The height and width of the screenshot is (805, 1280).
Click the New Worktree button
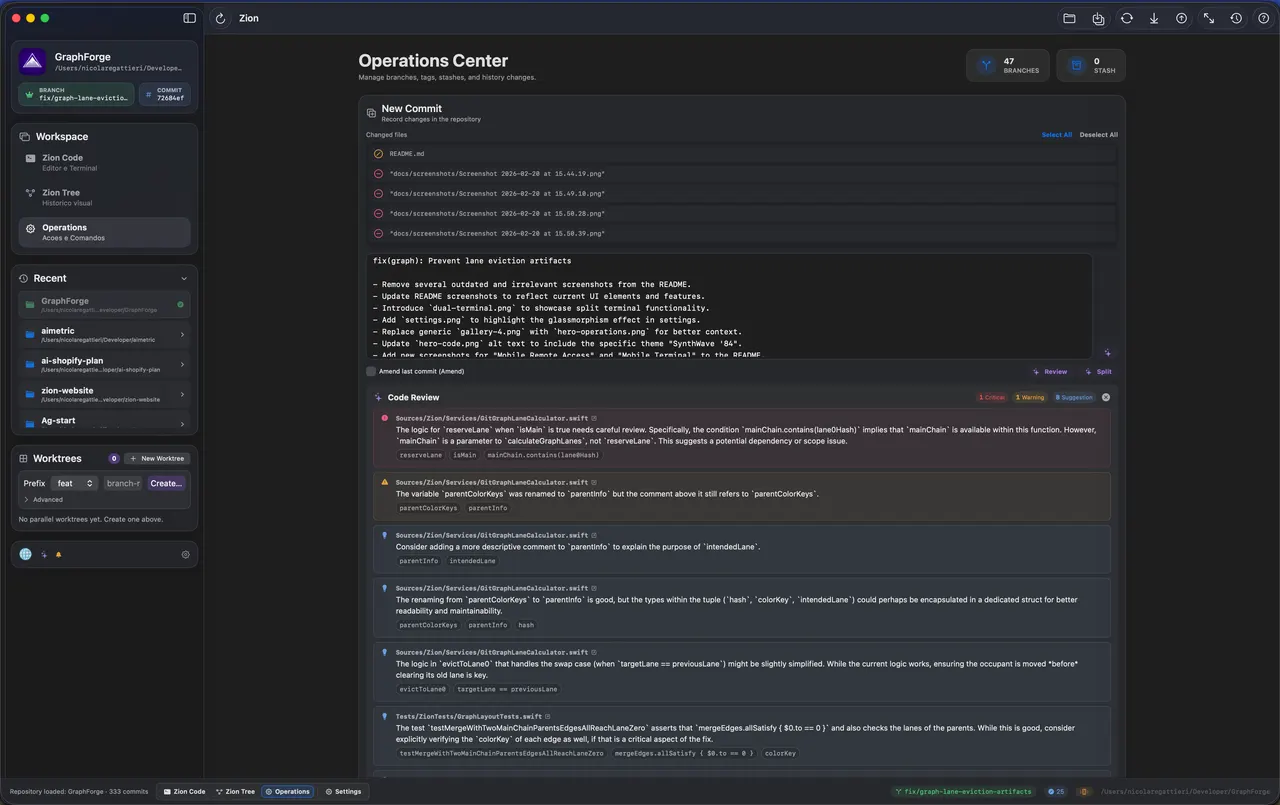click(157, 458)
